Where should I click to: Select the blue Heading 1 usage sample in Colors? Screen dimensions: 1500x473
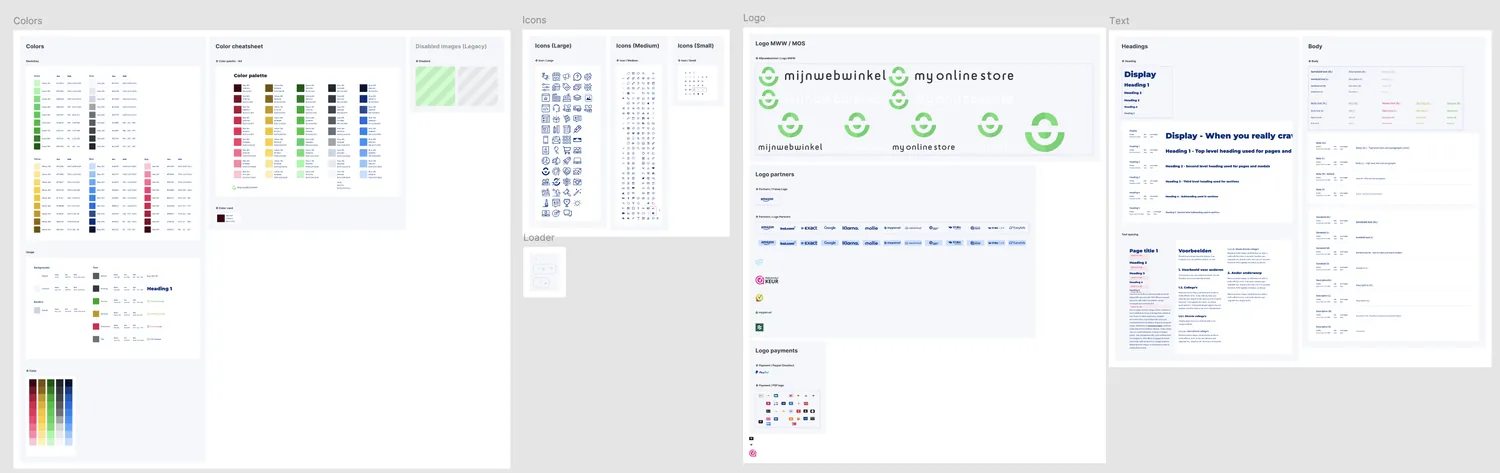pyautogui.click(x=160, y=288)
